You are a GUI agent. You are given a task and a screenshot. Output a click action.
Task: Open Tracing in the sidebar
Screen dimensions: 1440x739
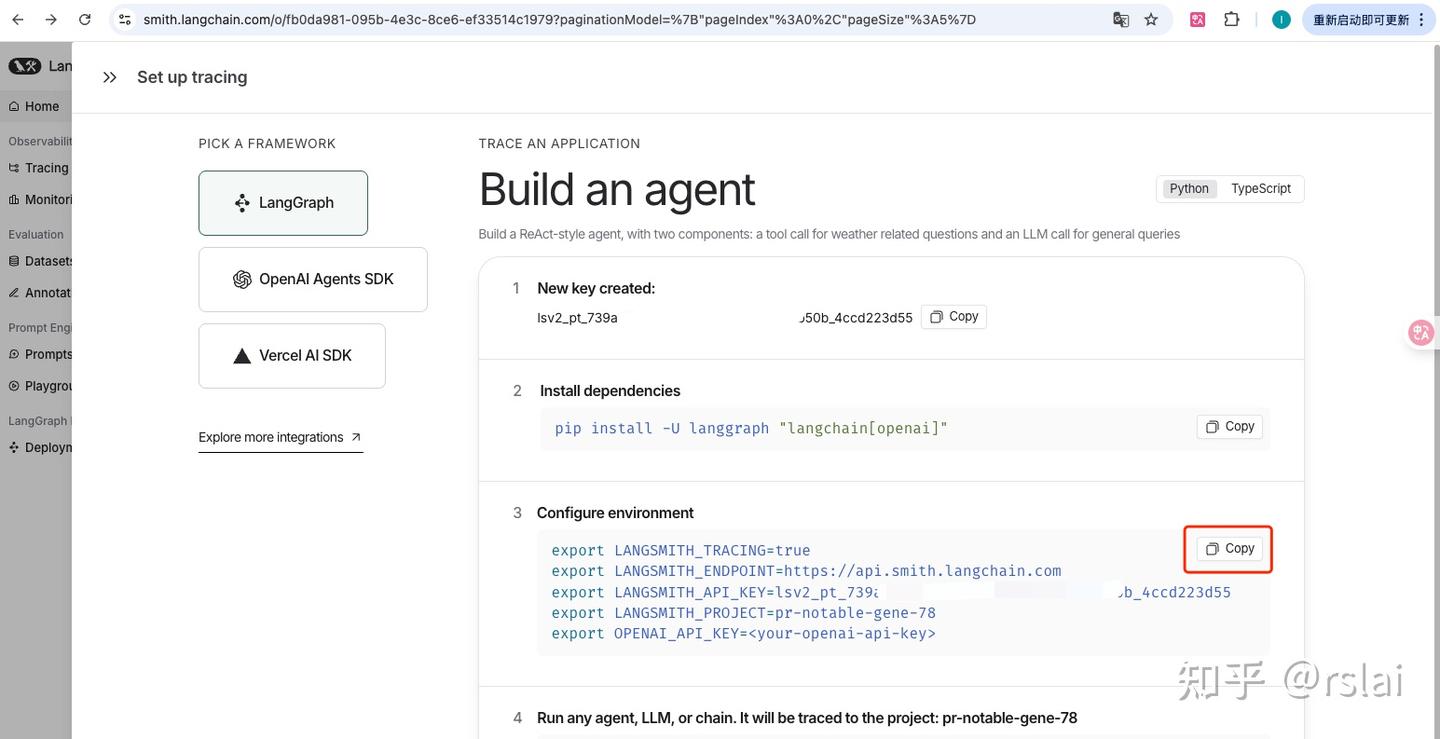(x=46, y=168)
